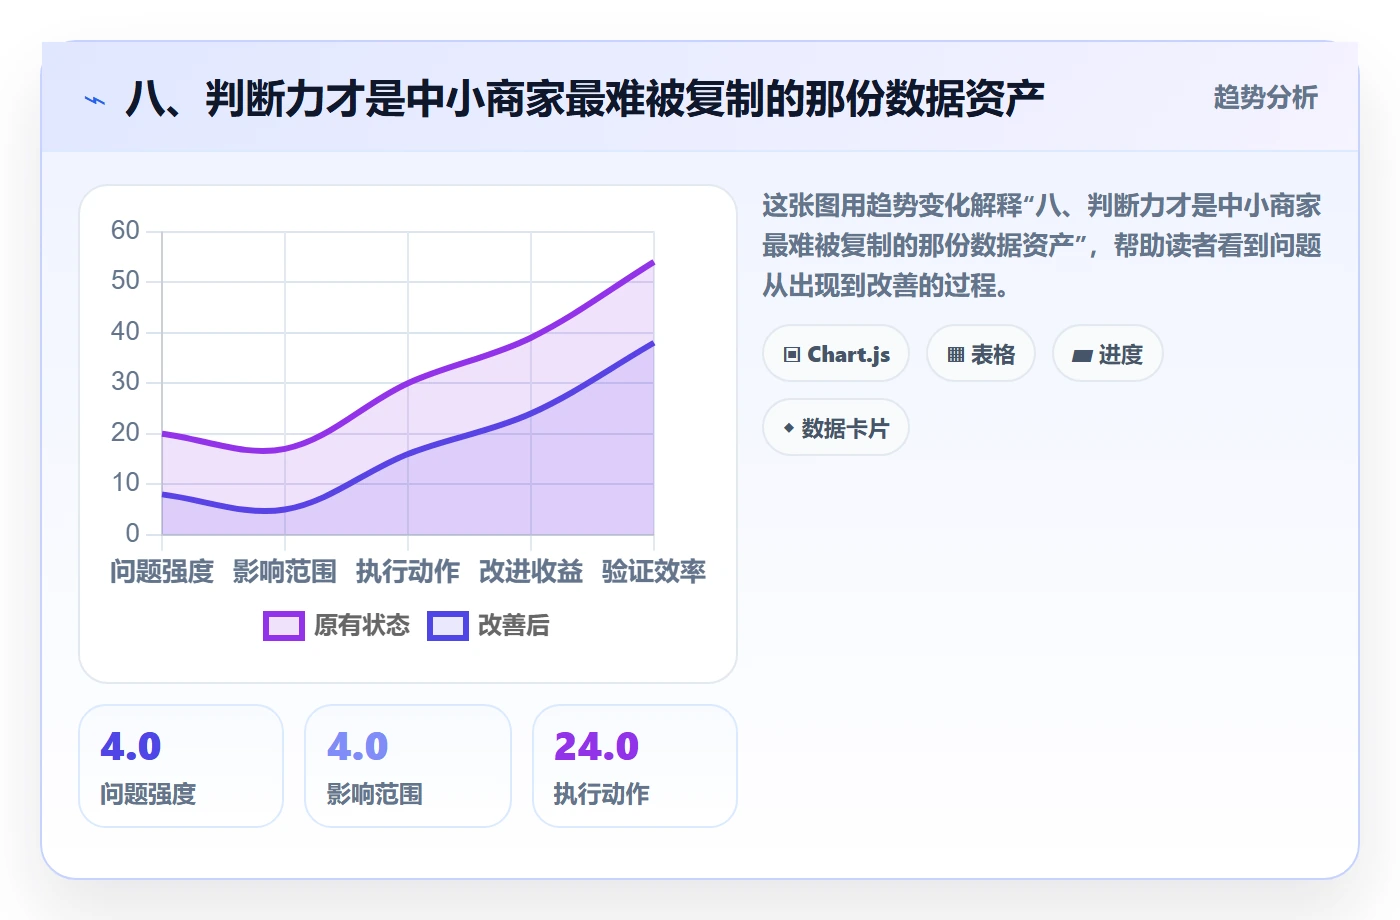Click the 验证效率 x-axis label
This screenshot has height=920, width=1400.
tap(654, 571)
